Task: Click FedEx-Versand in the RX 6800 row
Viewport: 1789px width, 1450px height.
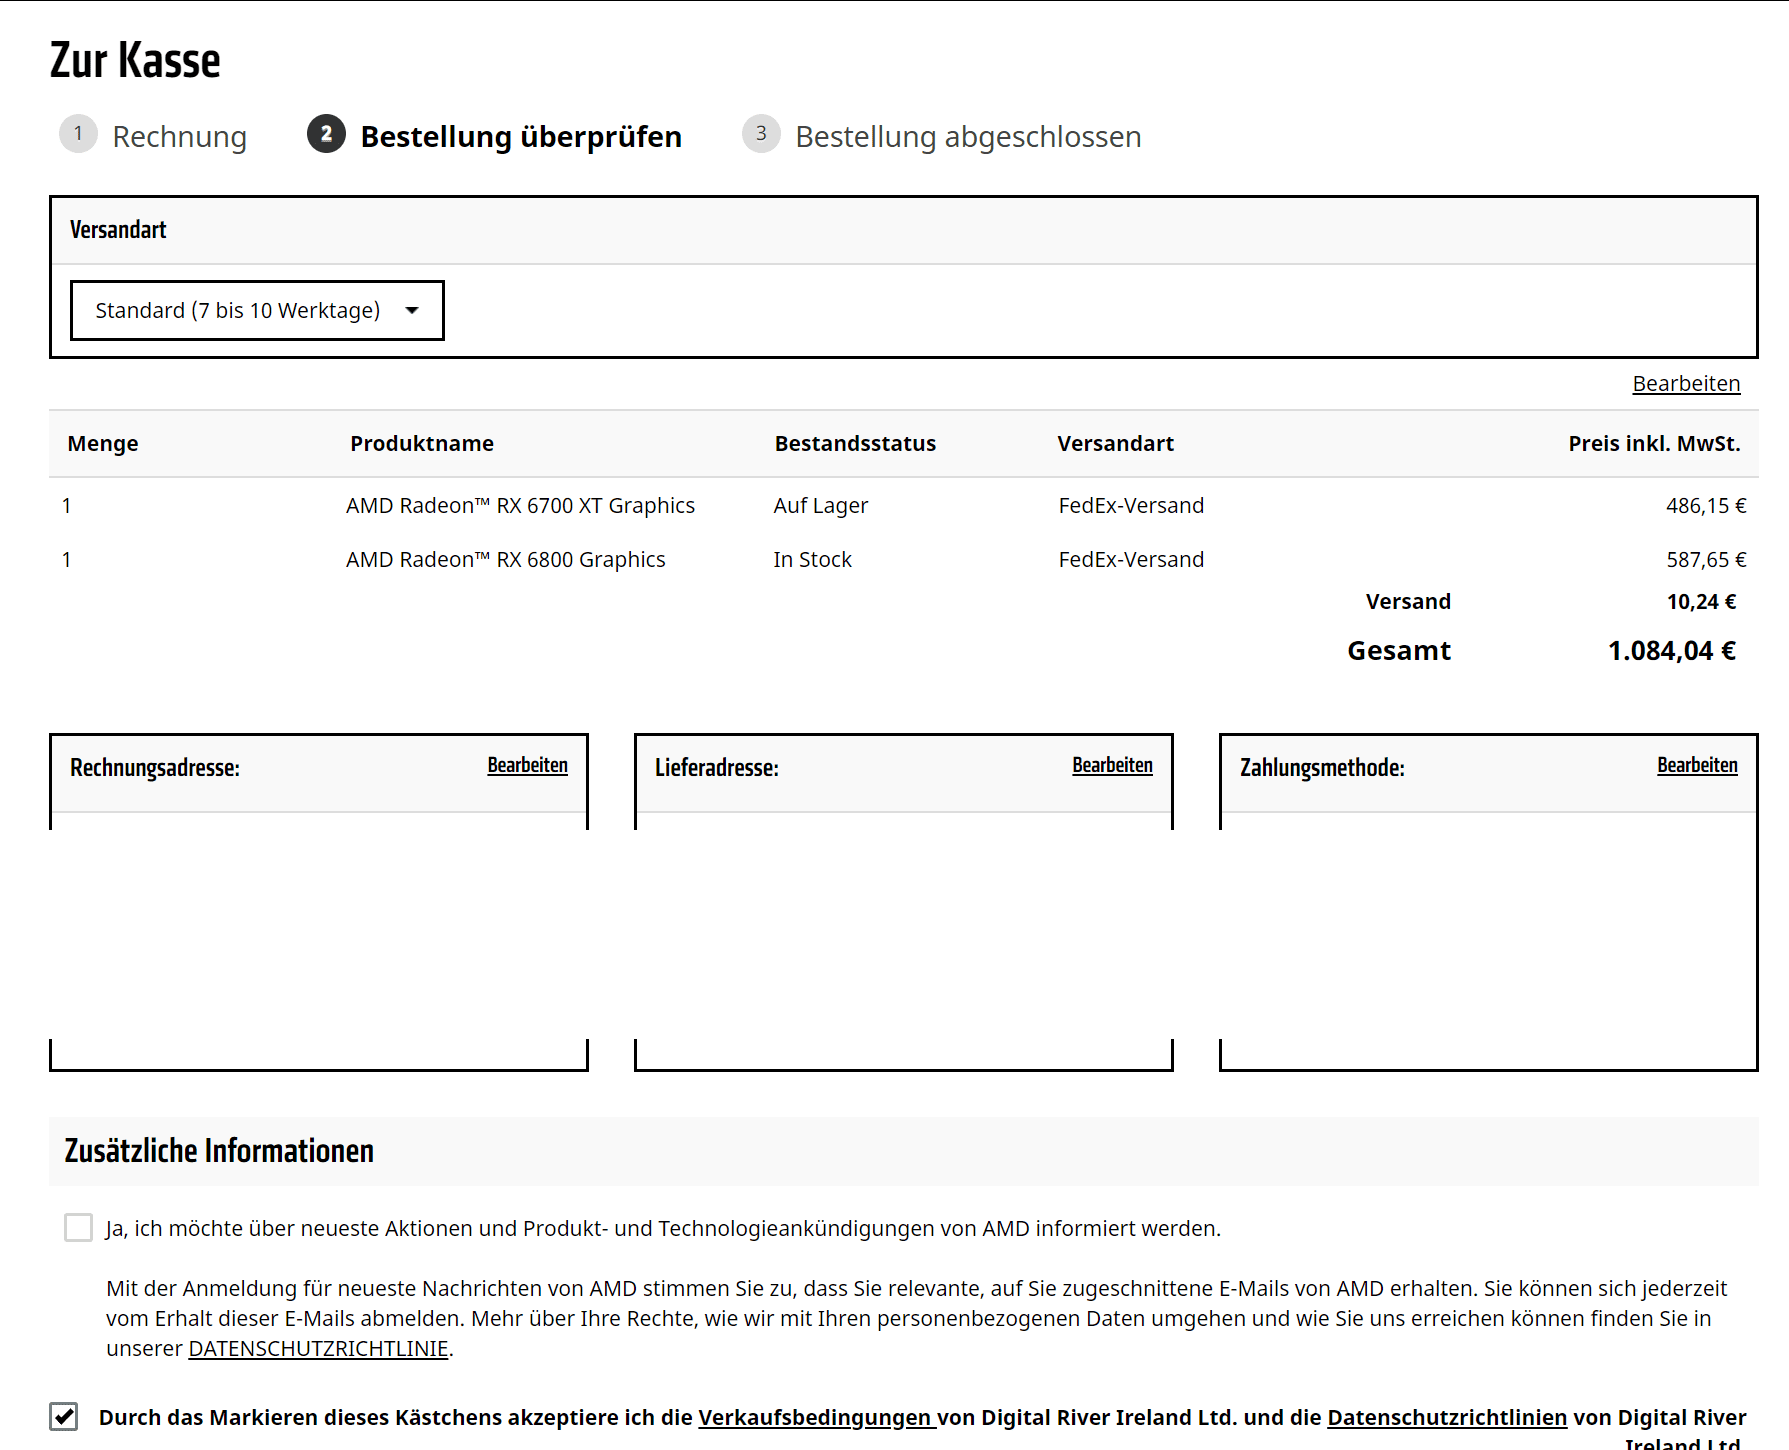Action: [x=1131, y=560]
